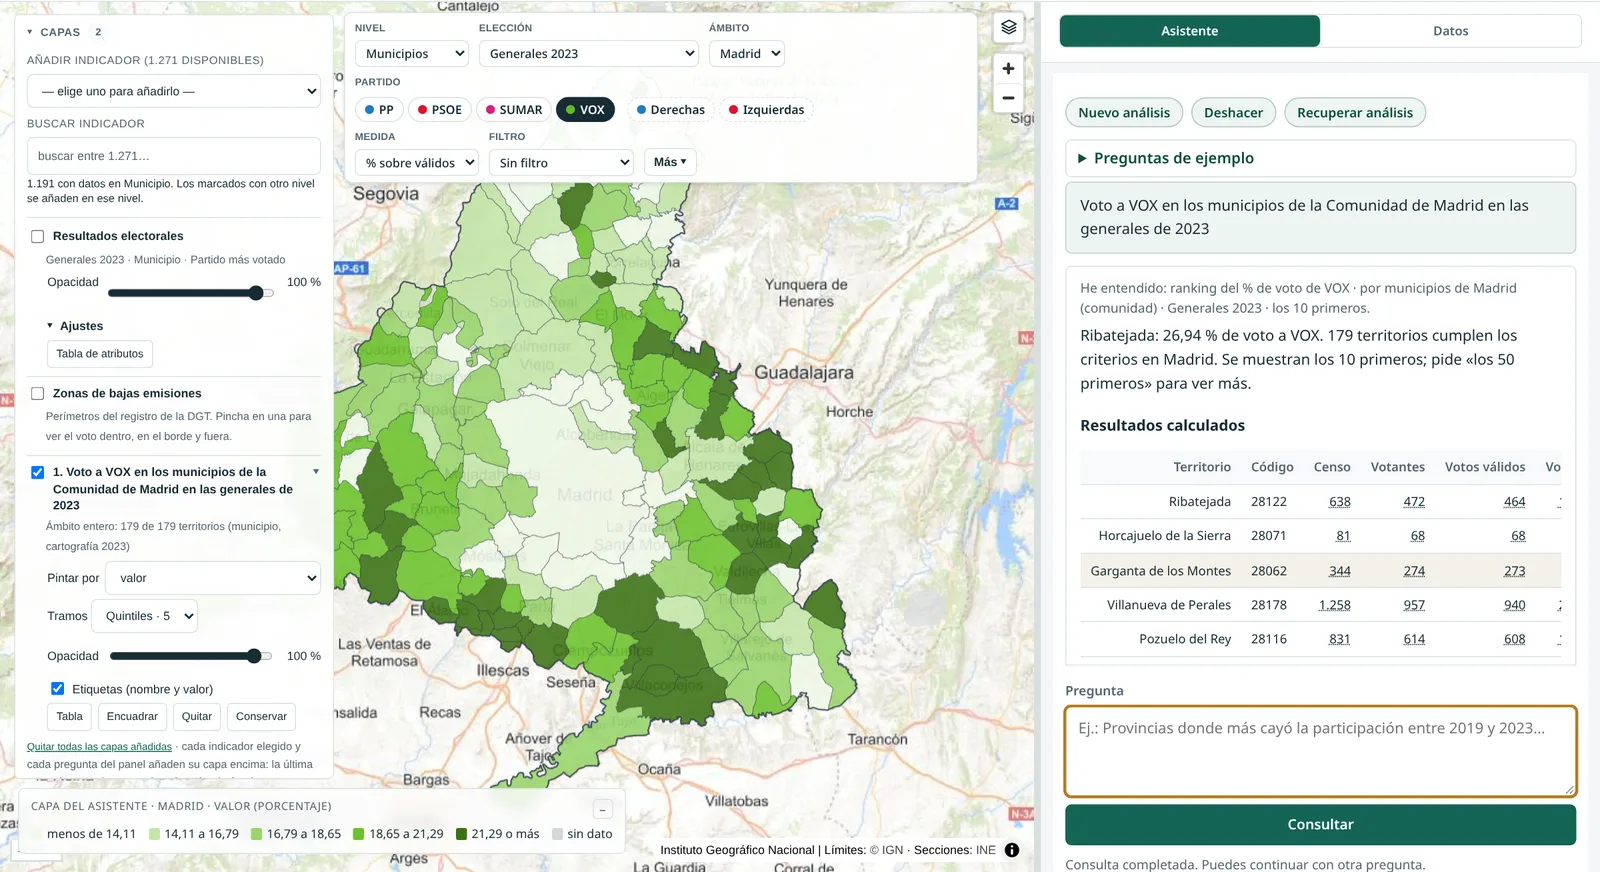Image resolution: width=1600 pixels, height=872 pixels.
Task: Click 'Quitar todas las capas añadidas' link
Action: (99, 747)
